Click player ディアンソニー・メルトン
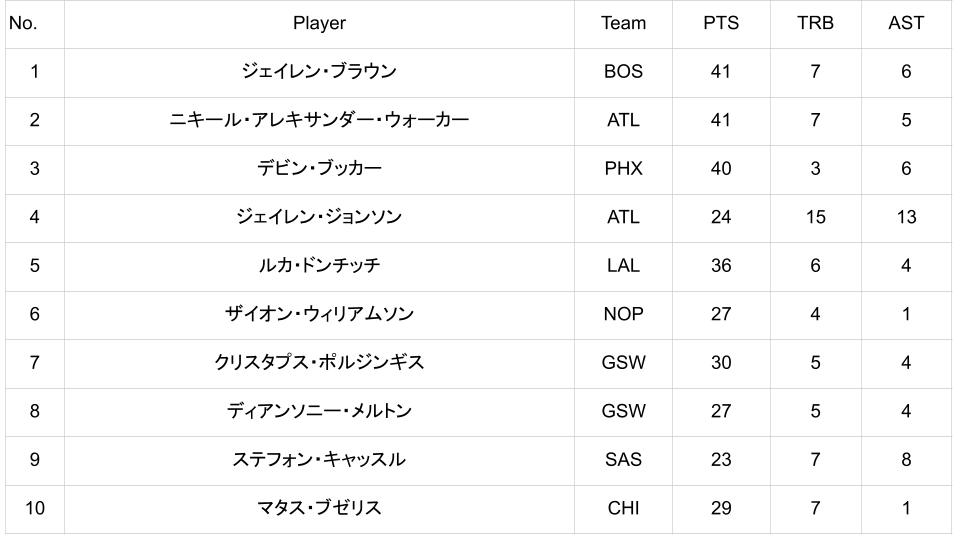Image resolution: width=960 pixels, height=540 pixels. [319, 411]
